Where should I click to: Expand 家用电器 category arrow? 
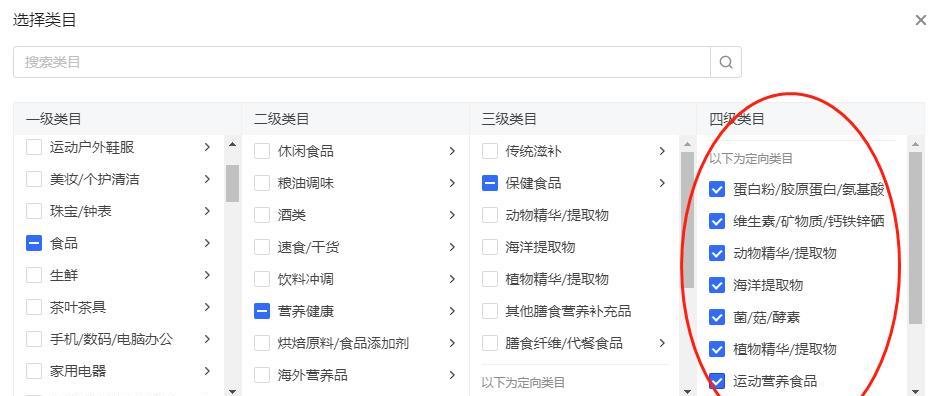(207, 371)
